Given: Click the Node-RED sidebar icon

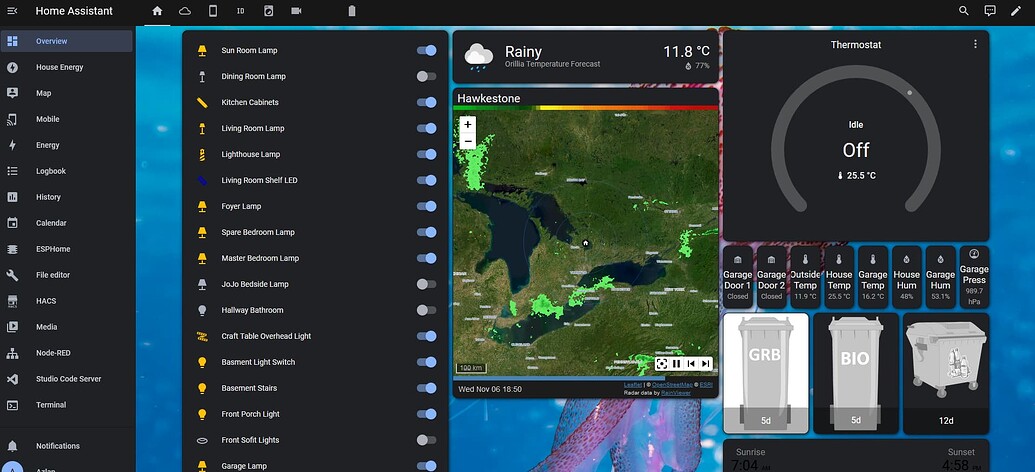Looking at the screenshot, I should (x=12, y=353).
